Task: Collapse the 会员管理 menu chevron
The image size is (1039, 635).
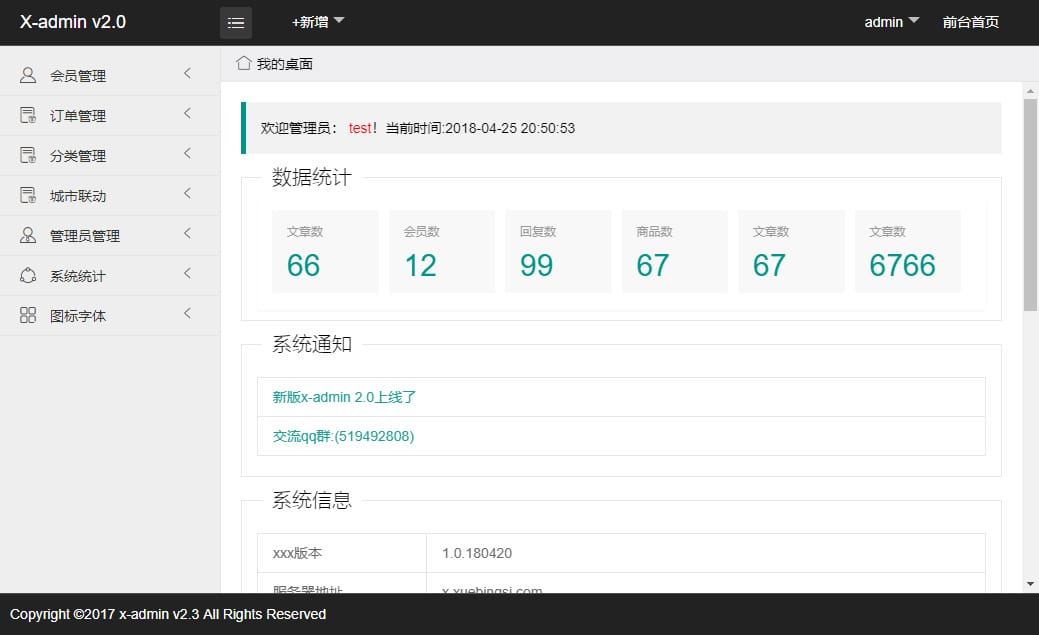Action: tap(187, 74)
